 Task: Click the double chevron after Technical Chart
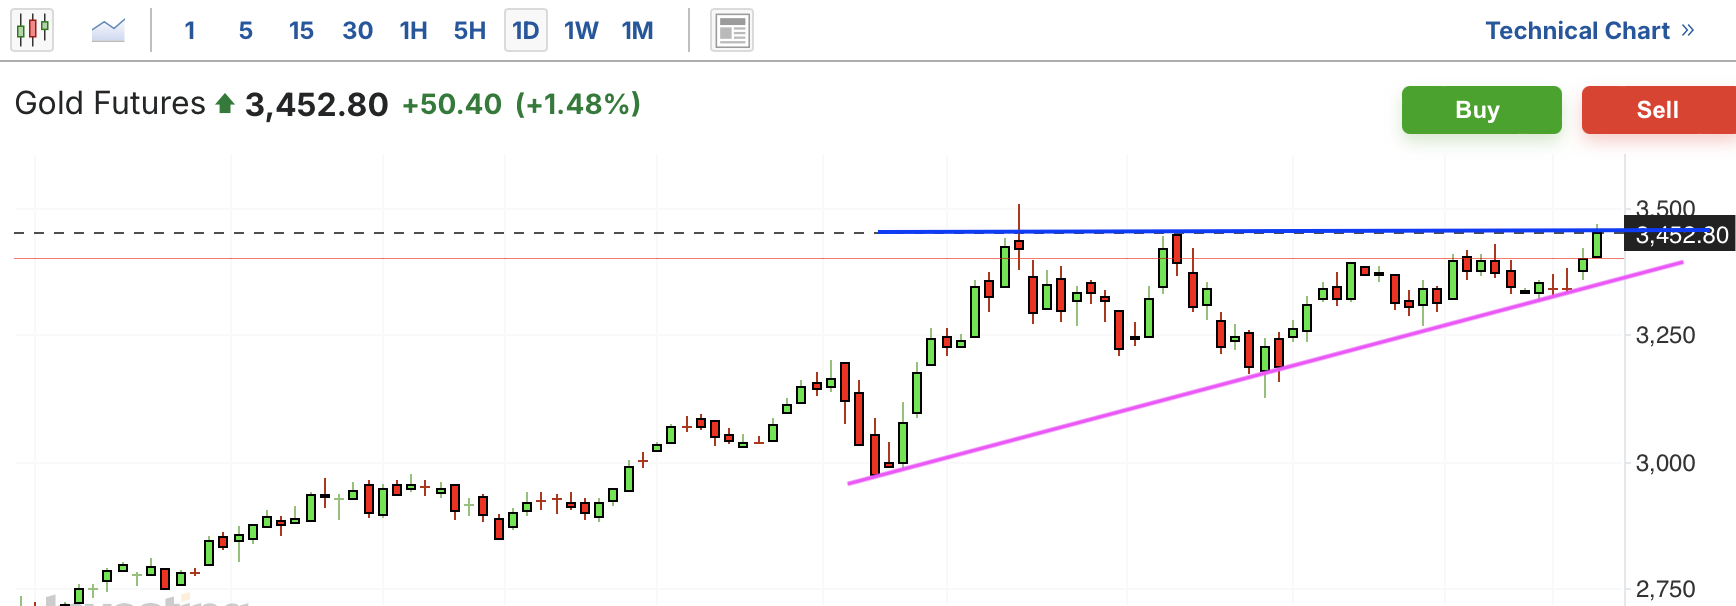click(1688, 30)
